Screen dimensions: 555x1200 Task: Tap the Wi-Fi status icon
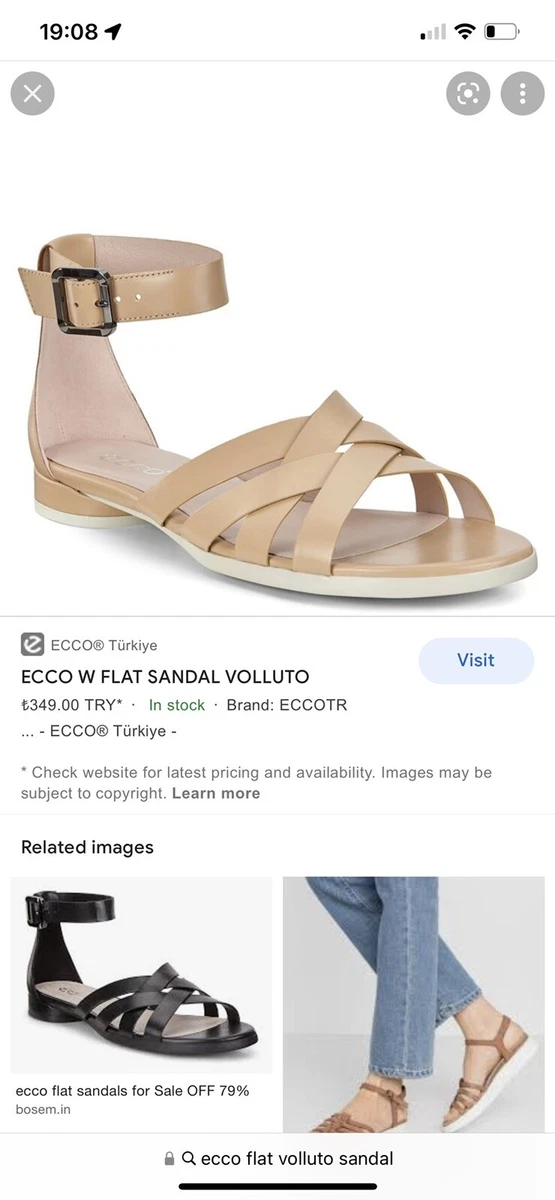(464, 31)
